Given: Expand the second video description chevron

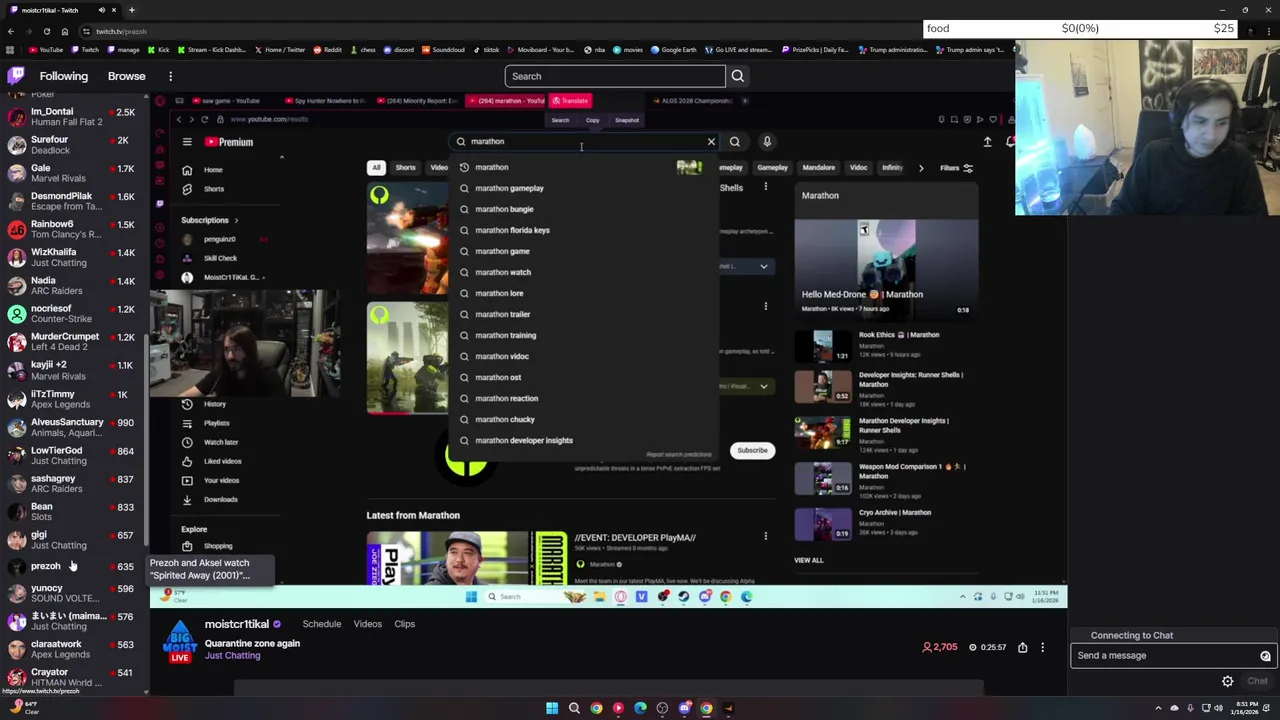Looking at the screenshot, I should [x=763, y=386].
